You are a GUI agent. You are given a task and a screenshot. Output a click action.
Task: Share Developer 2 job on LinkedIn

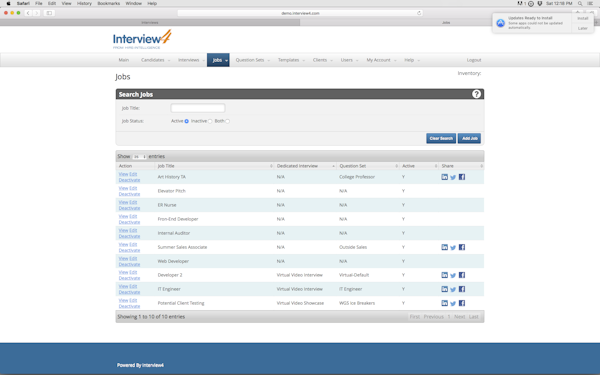(x=444, y=275)
